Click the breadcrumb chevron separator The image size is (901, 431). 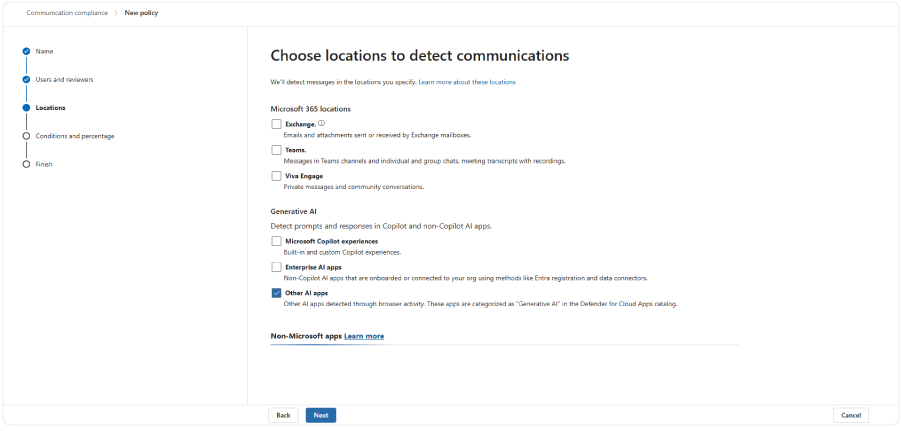pos(116,13)
